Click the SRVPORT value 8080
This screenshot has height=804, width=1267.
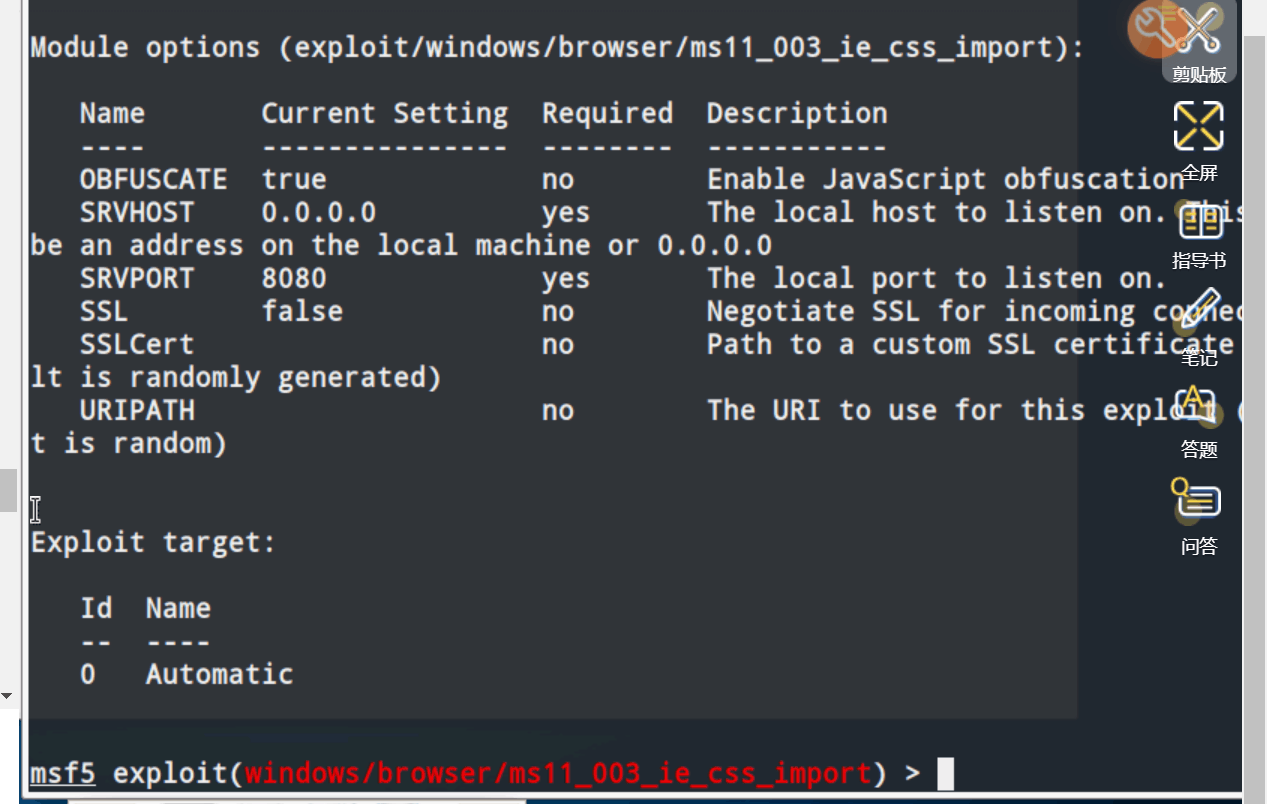[294, 278]
